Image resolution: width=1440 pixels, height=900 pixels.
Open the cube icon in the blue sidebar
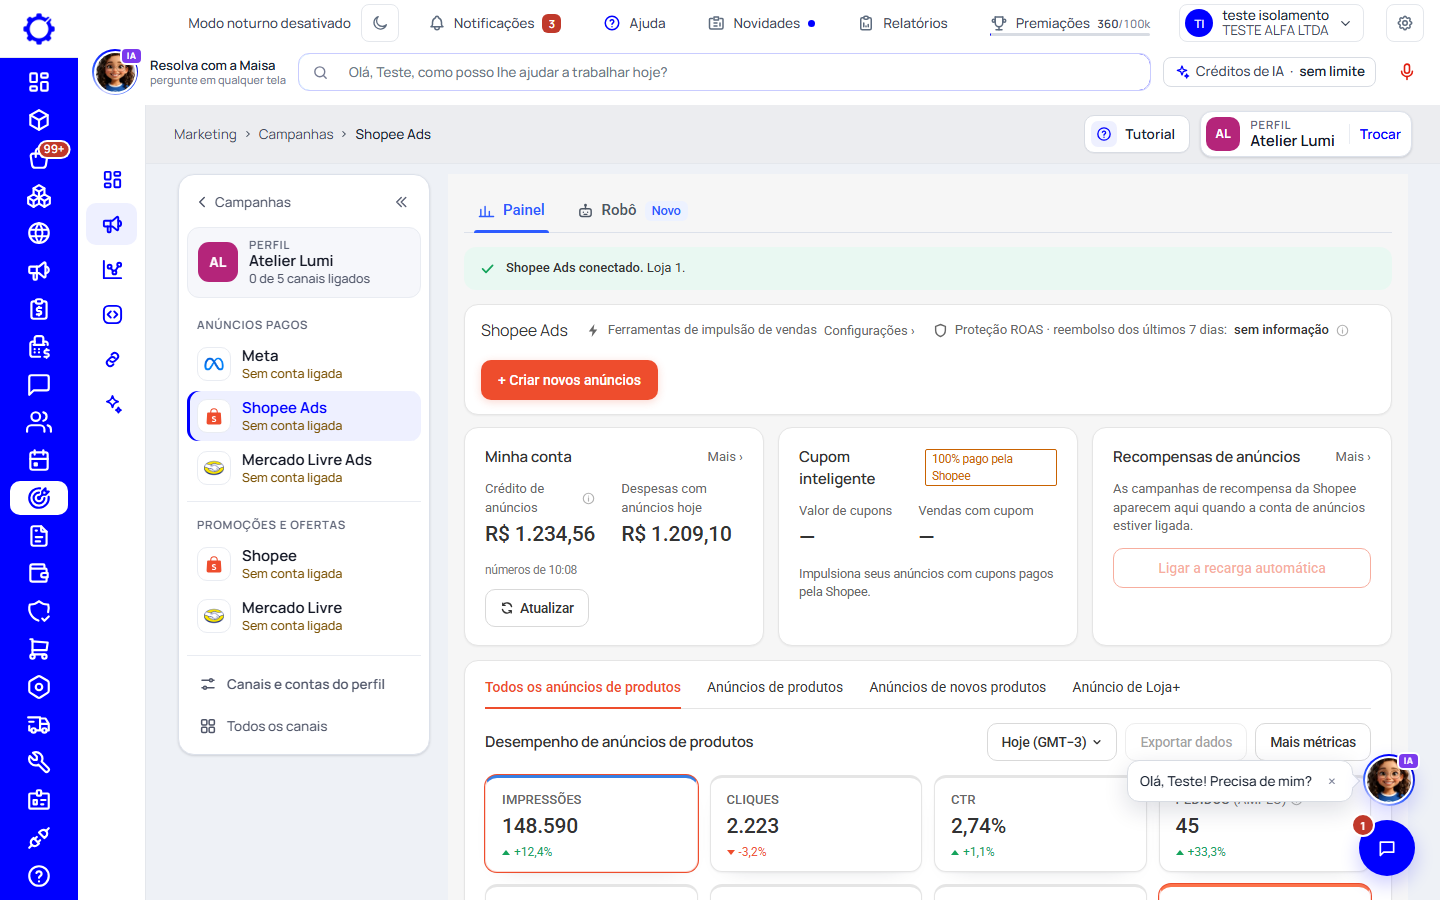tap(39, 120)
